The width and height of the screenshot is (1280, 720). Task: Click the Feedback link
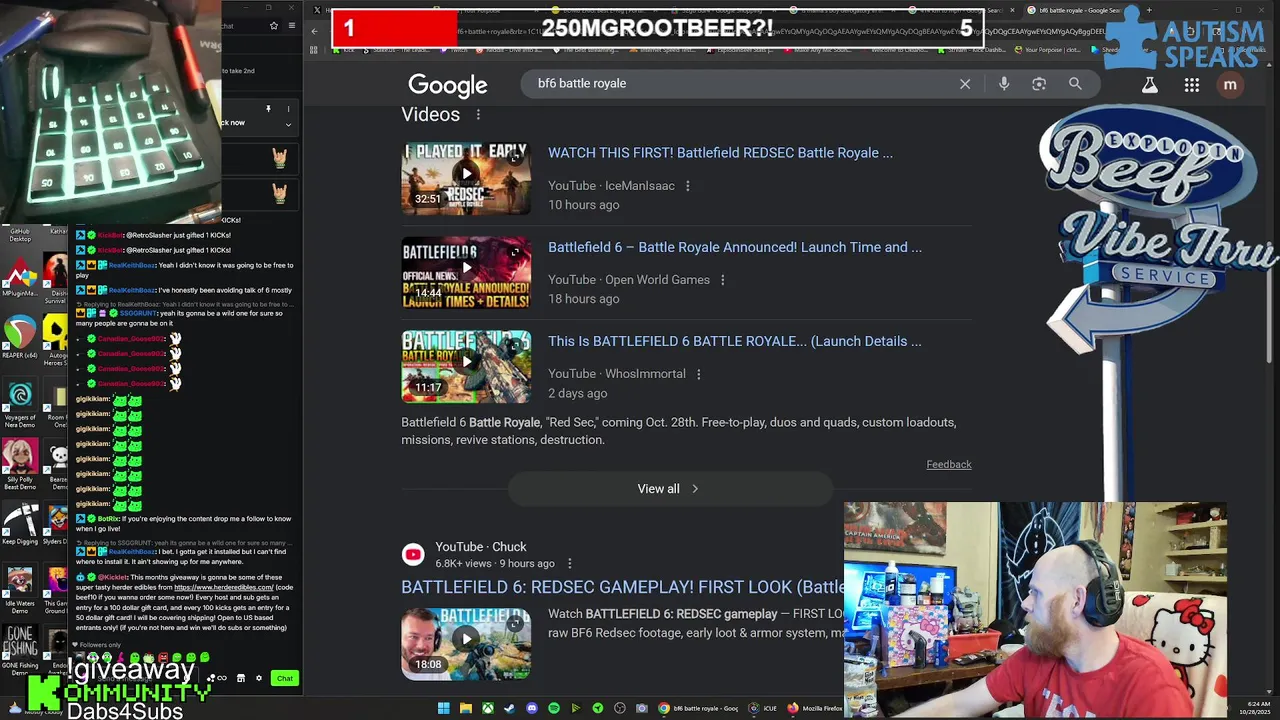949,464
